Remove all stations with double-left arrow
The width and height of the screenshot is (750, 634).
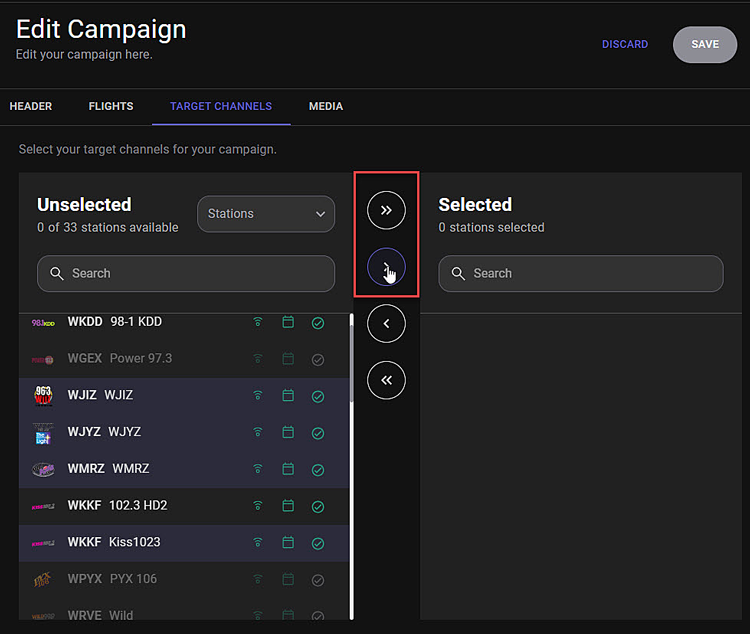pyautogui.click(x=386, y=380)
